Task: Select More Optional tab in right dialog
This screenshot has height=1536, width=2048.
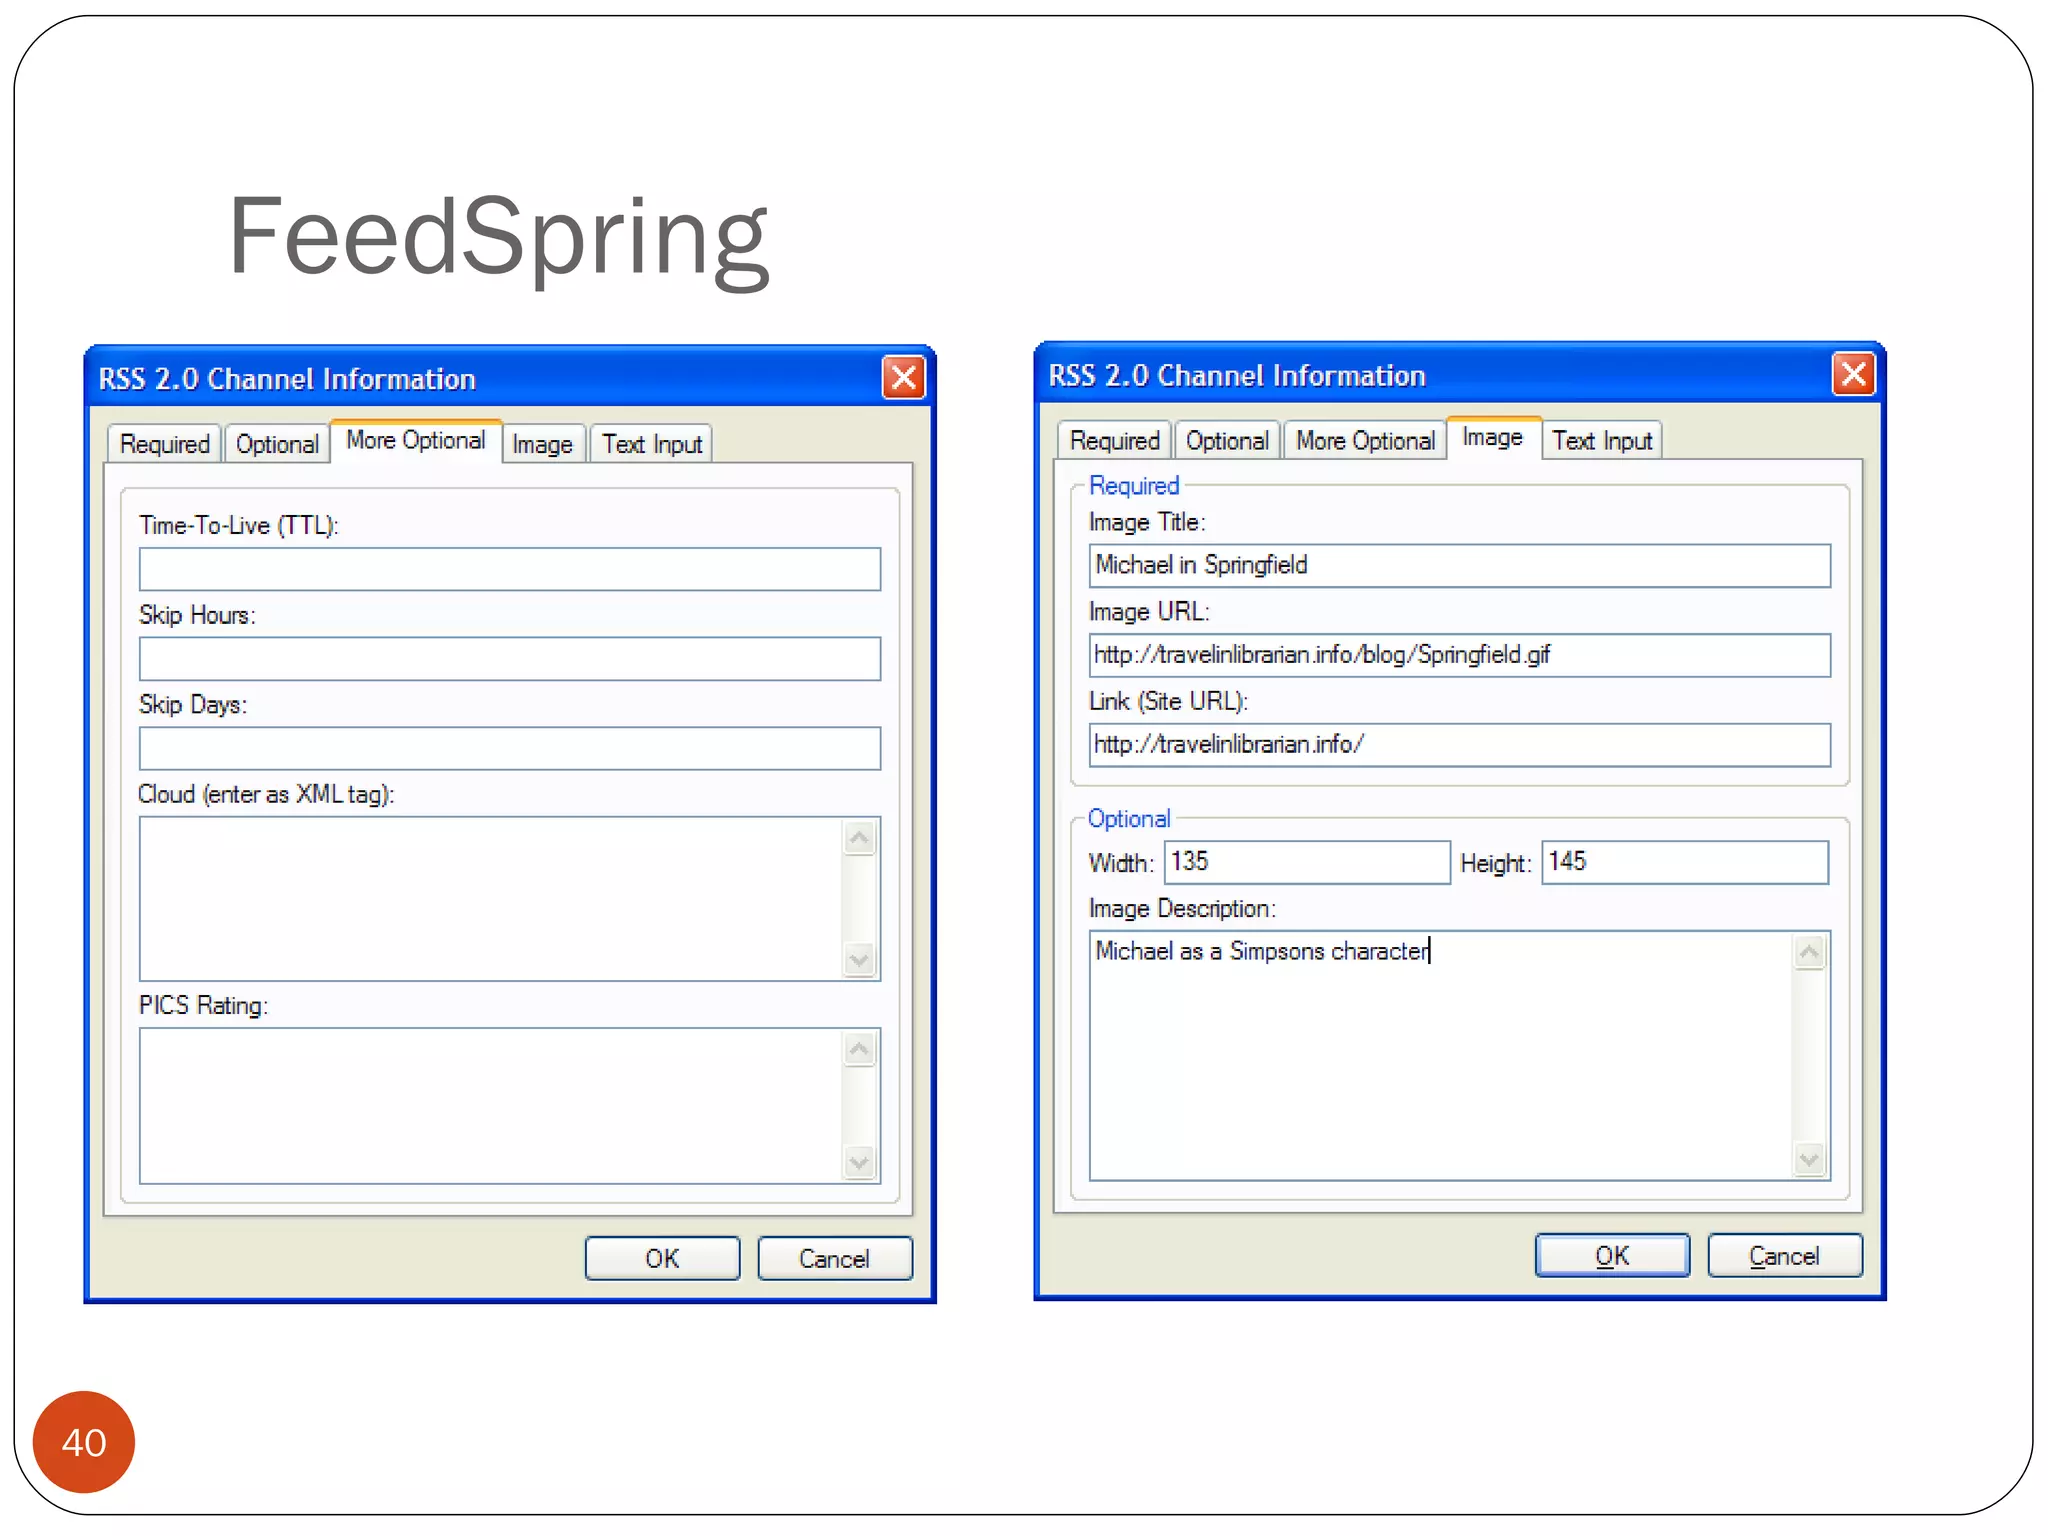Action: pyautogui.click(x=1365, y=441)
